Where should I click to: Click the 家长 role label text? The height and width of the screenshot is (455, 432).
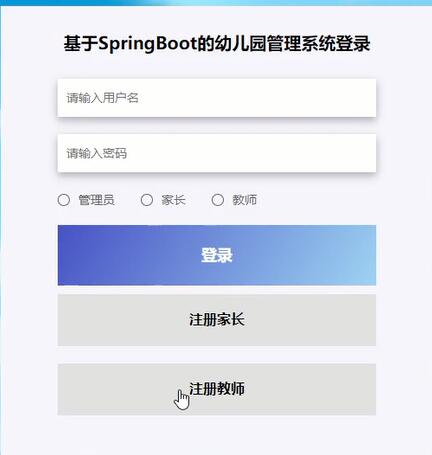point(173,200)
